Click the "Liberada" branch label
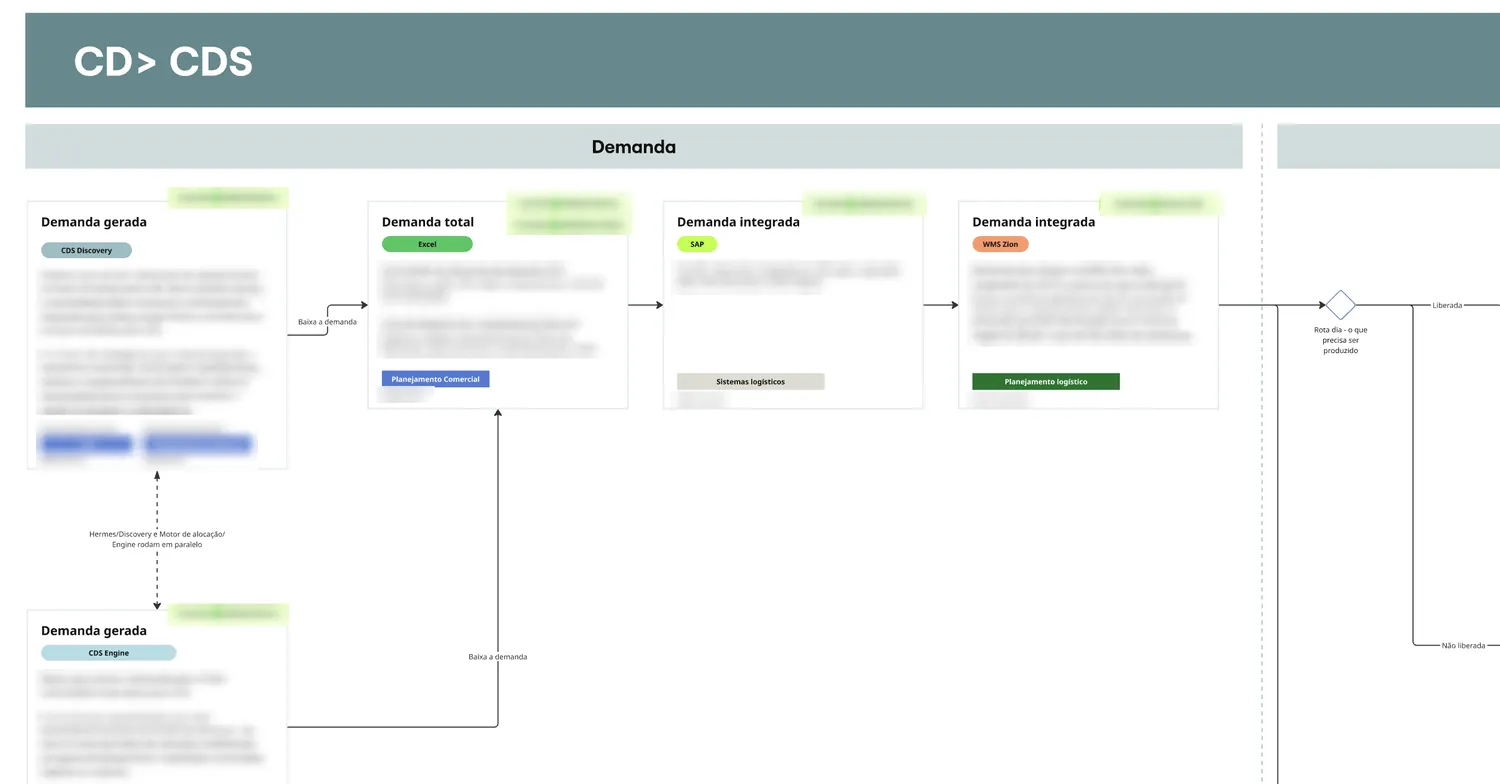This screenshot has width=1500, height=784. coord(1447,305)
